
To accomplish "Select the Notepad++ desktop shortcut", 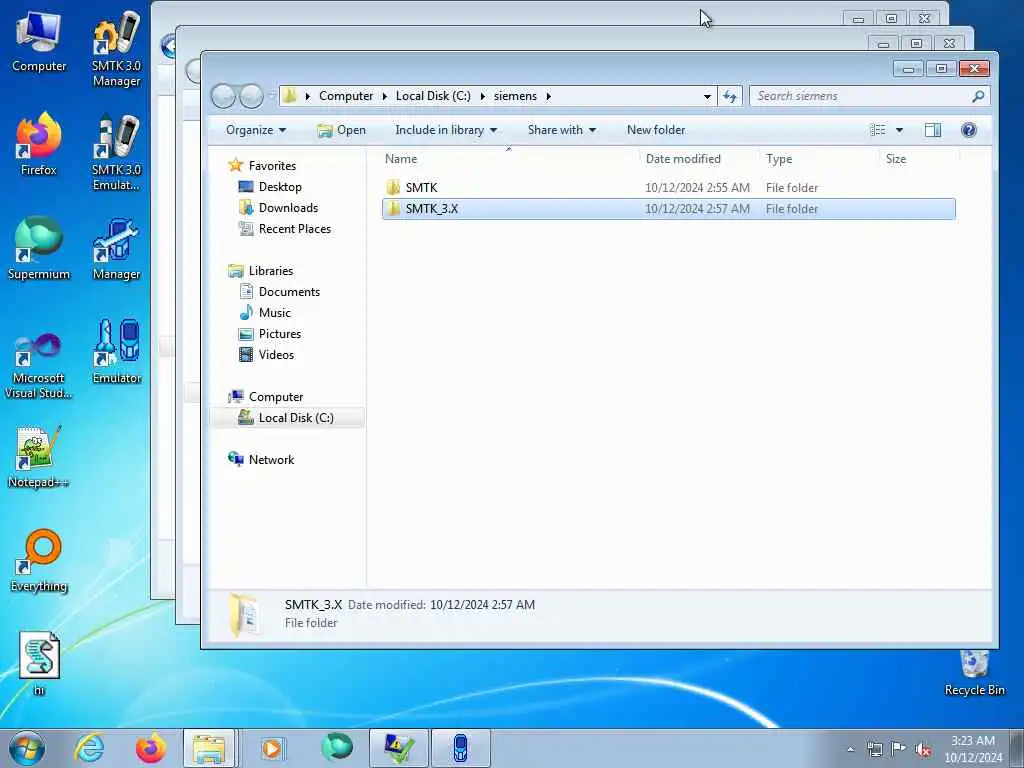I will pyautogui.click(x=39, y=456).
